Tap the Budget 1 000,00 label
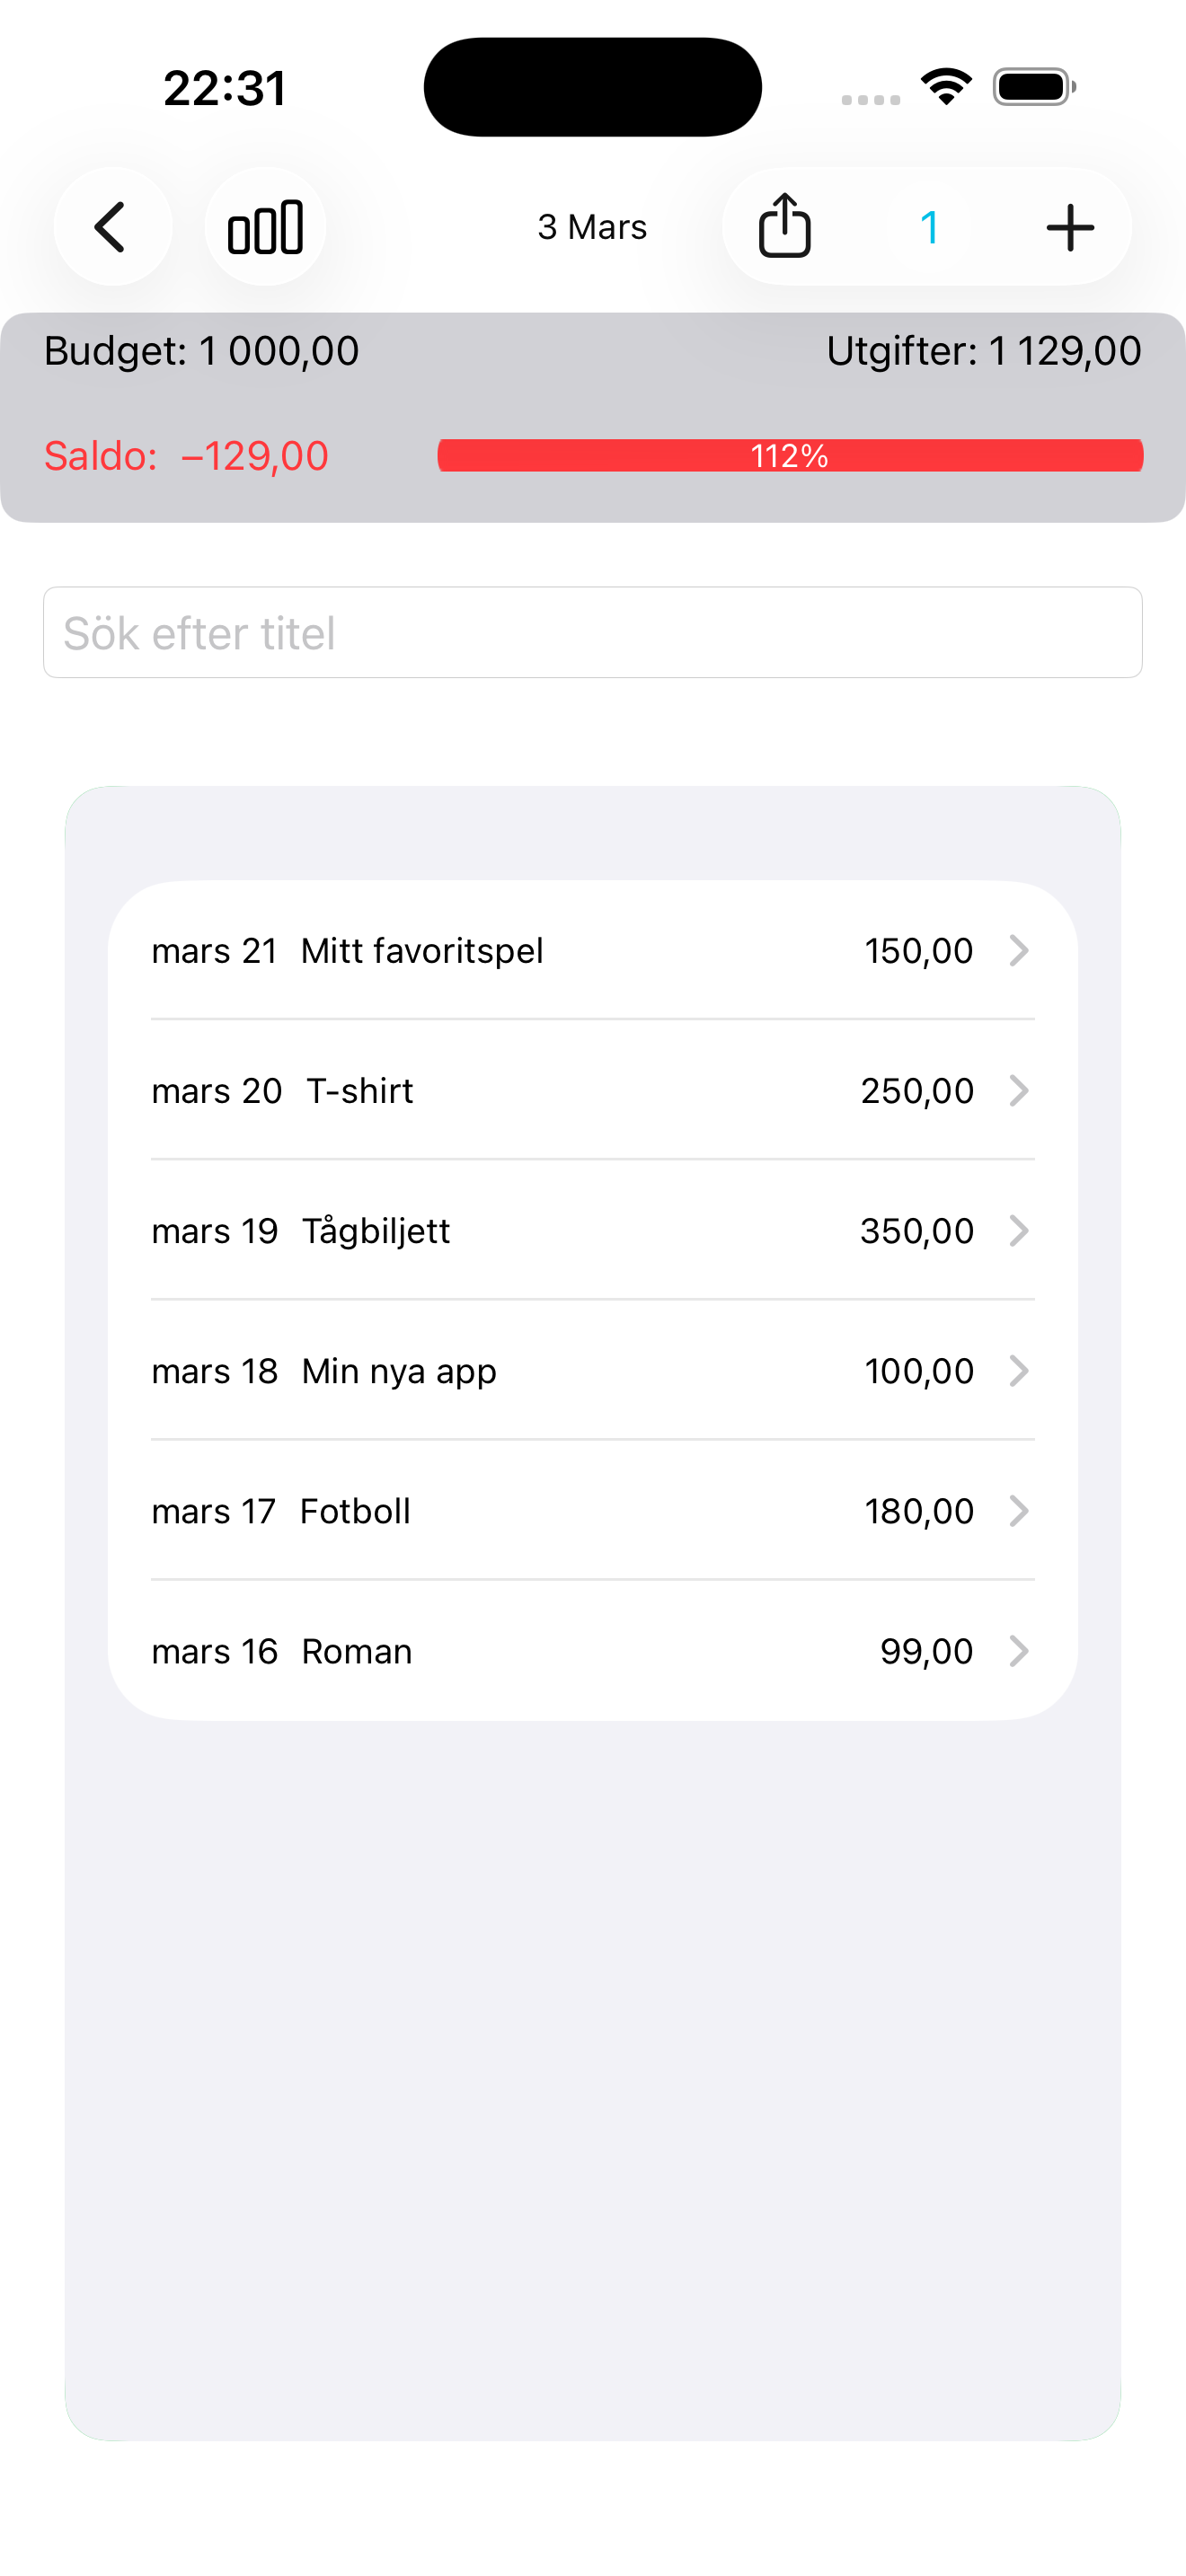Image resolution: width=1186 pixels, height=2576 pixels. click(x=201, y=351)
